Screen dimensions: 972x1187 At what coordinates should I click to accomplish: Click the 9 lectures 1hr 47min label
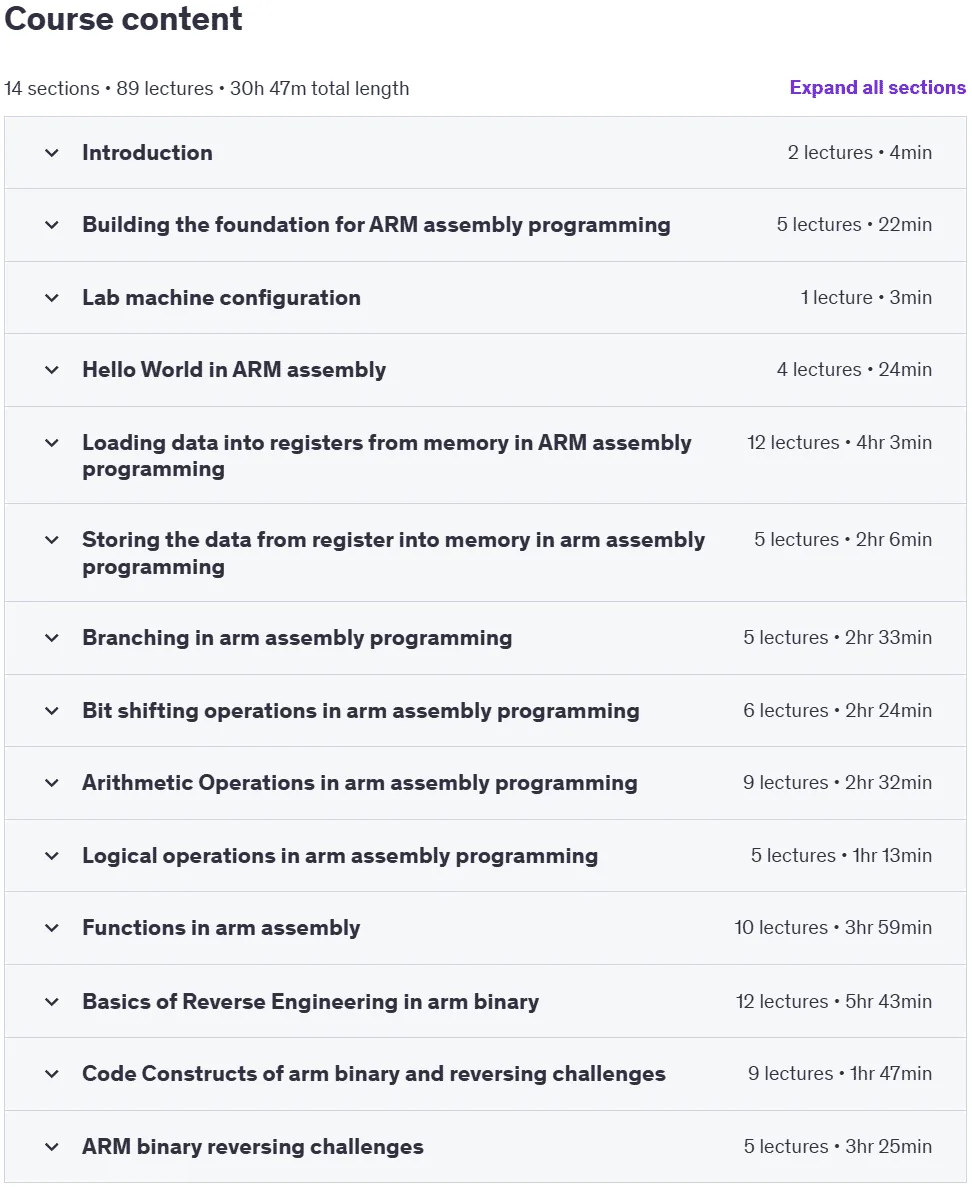(x=840, y=1073)
